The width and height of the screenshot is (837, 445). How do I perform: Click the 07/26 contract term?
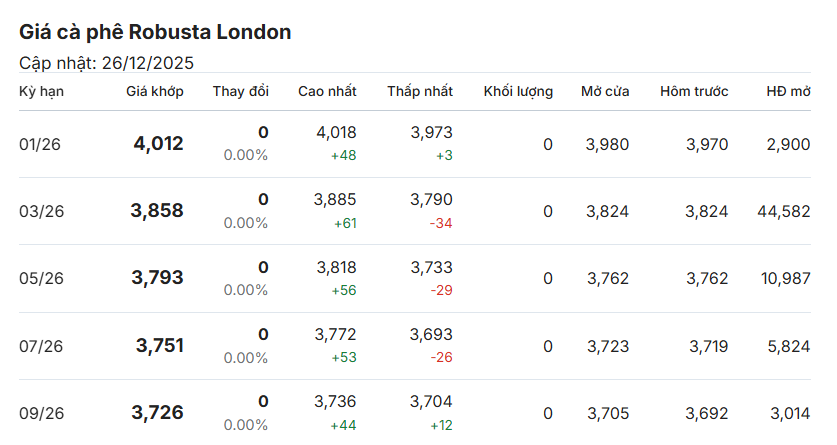pyautogui.click(x=40, y=346)
